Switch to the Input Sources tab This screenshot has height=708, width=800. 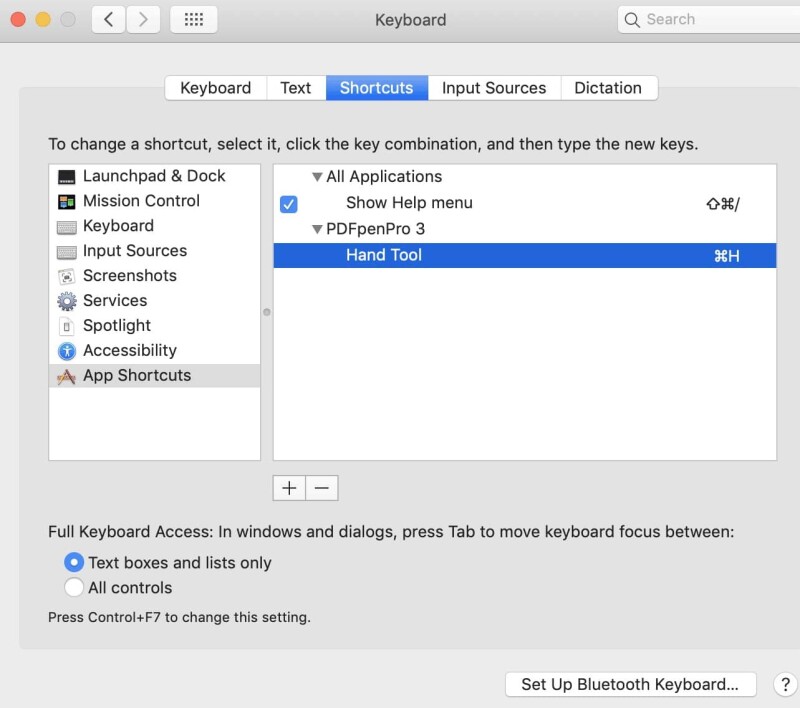click(494, 88)
